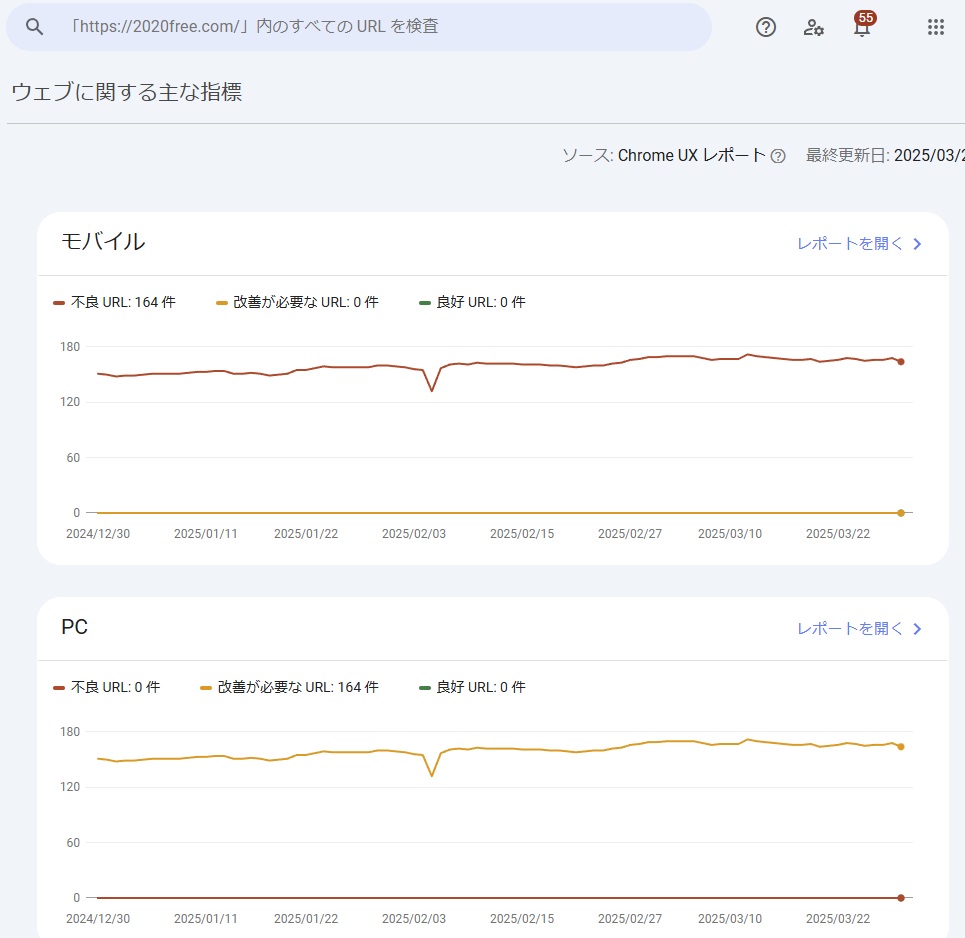The height and width of the screenshot is (938, 965).
Task: Open notifications bell with 55 badge
Action: pyautogui.click(x=863, y=25)
